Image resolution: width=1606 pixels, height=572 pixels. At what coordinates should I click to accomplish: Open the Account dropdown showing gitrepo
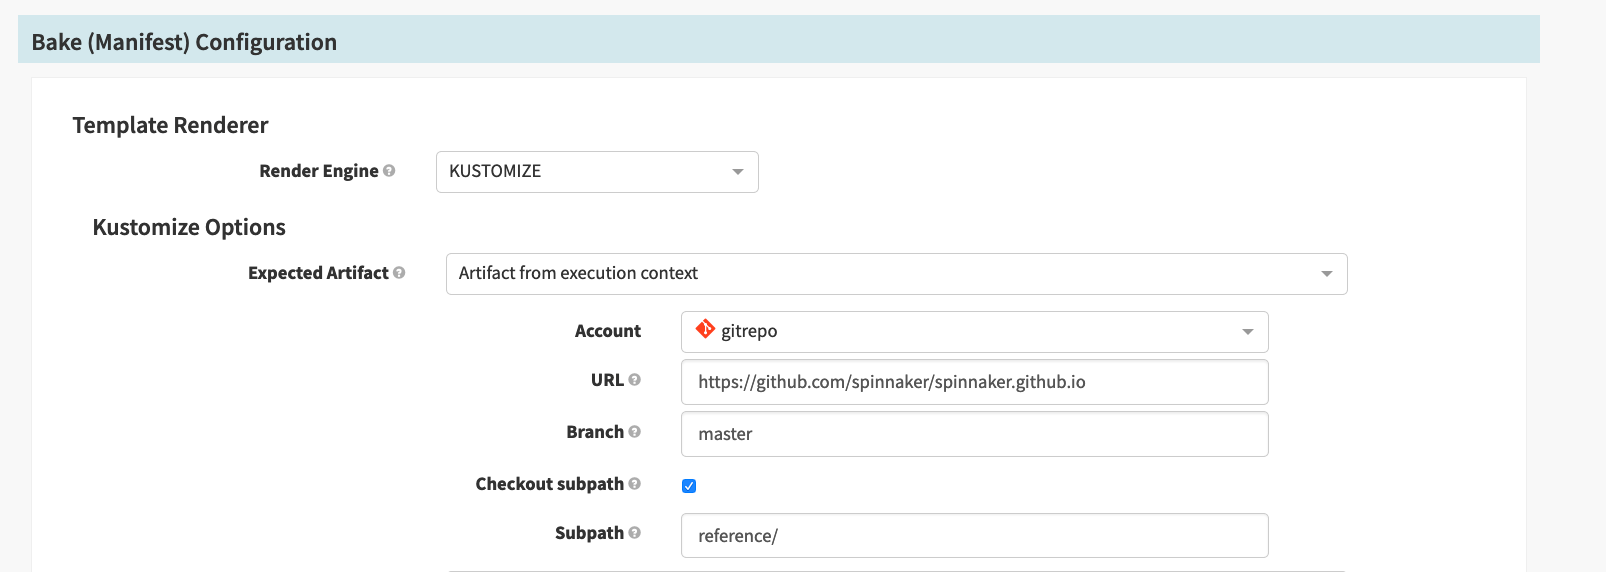(x=974, y=332)
